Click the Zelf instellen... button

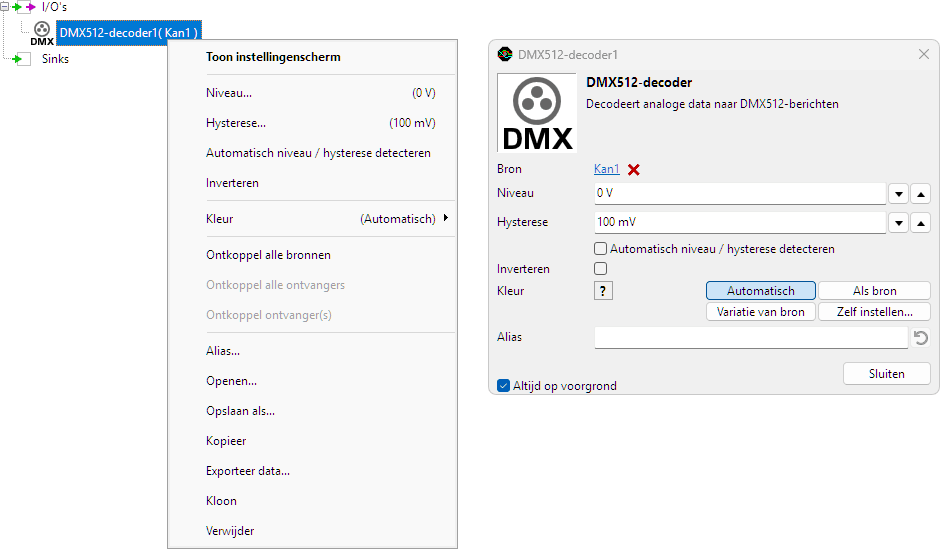tap(874, 312)
